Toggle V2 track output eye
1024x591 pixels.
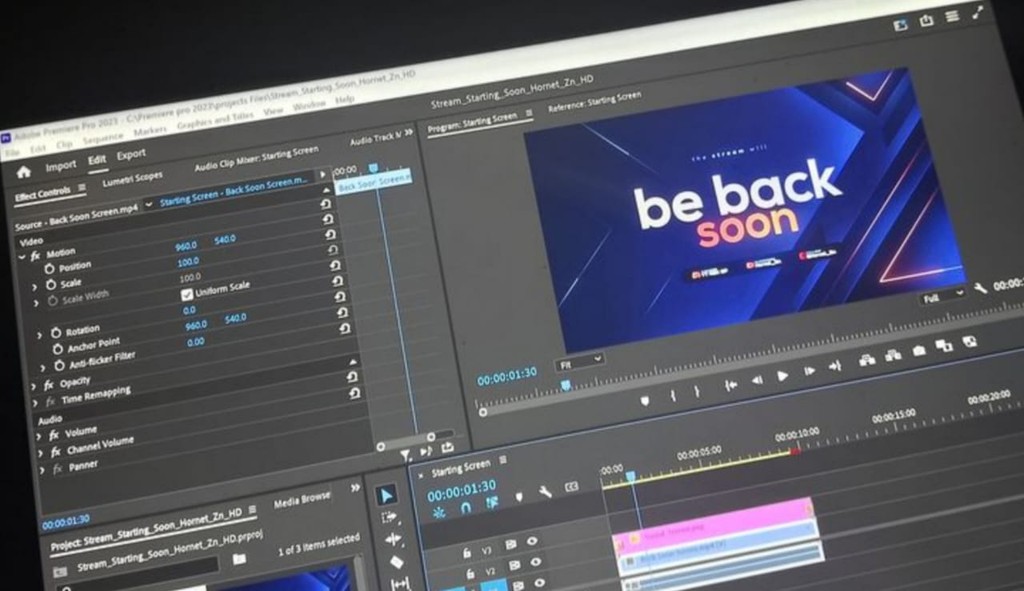(536, 562)
